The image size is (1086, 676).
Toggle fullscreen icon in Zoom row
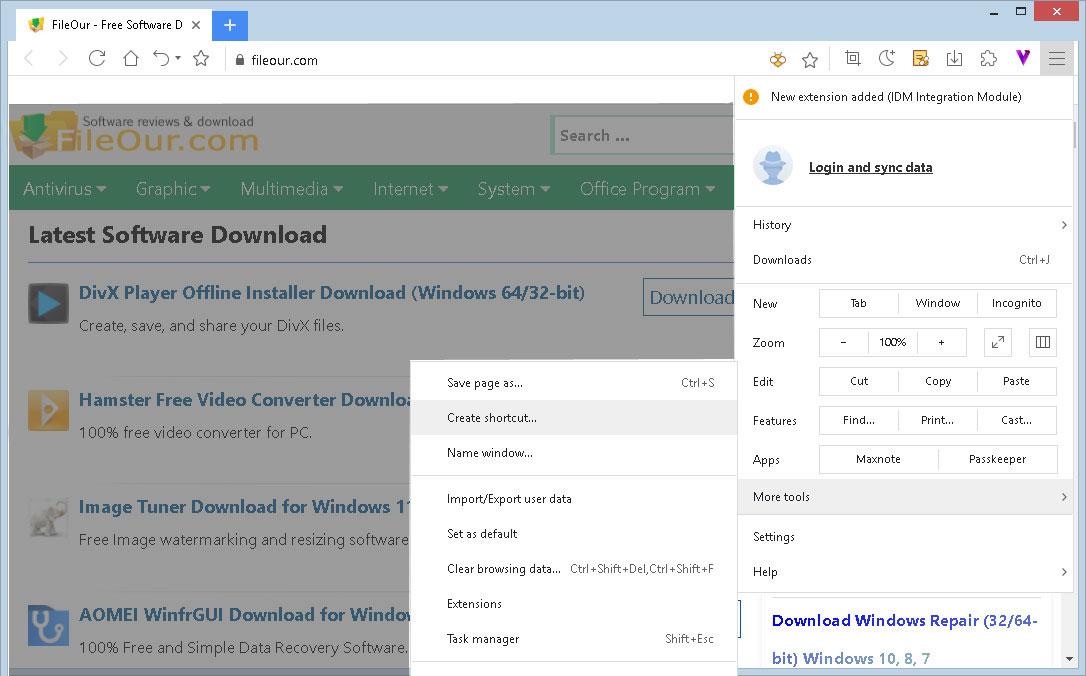998,342
